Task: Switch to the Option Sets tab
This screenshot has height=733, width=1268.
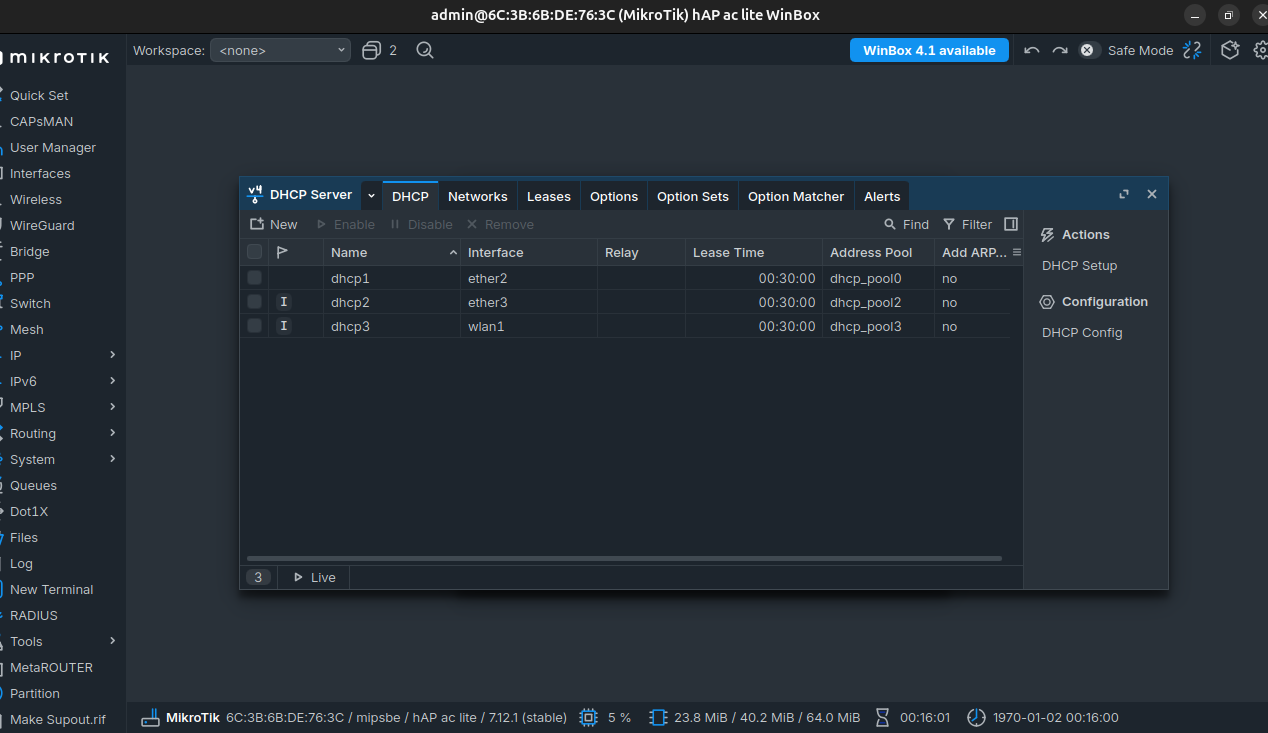Action: (693, 196)
